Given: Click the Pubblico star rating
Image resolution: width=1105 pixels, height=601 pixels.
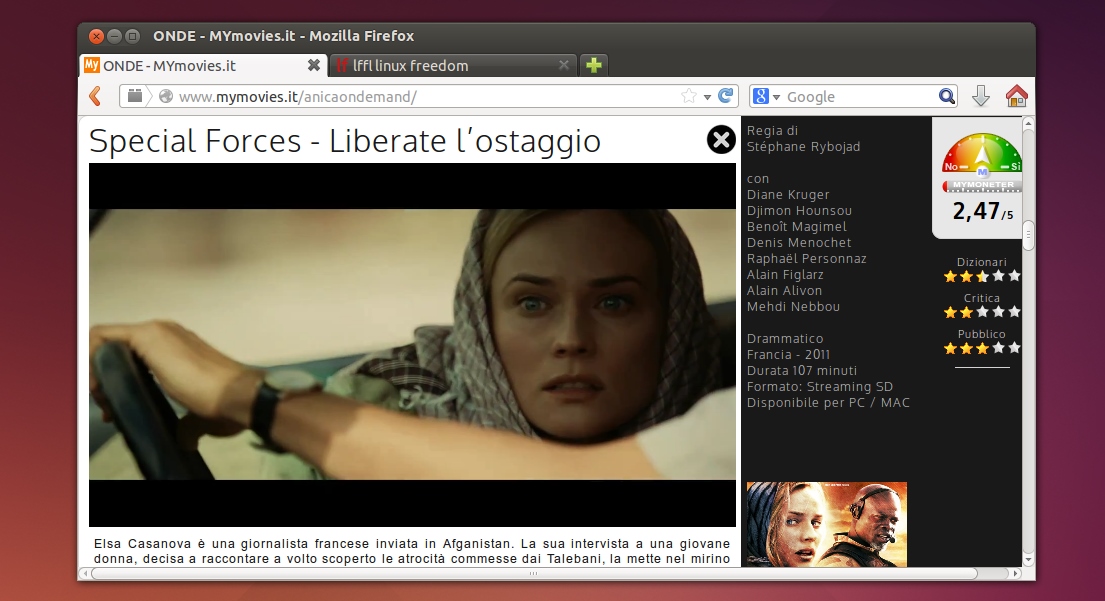Looking at the screenshot, I should 982,348.
